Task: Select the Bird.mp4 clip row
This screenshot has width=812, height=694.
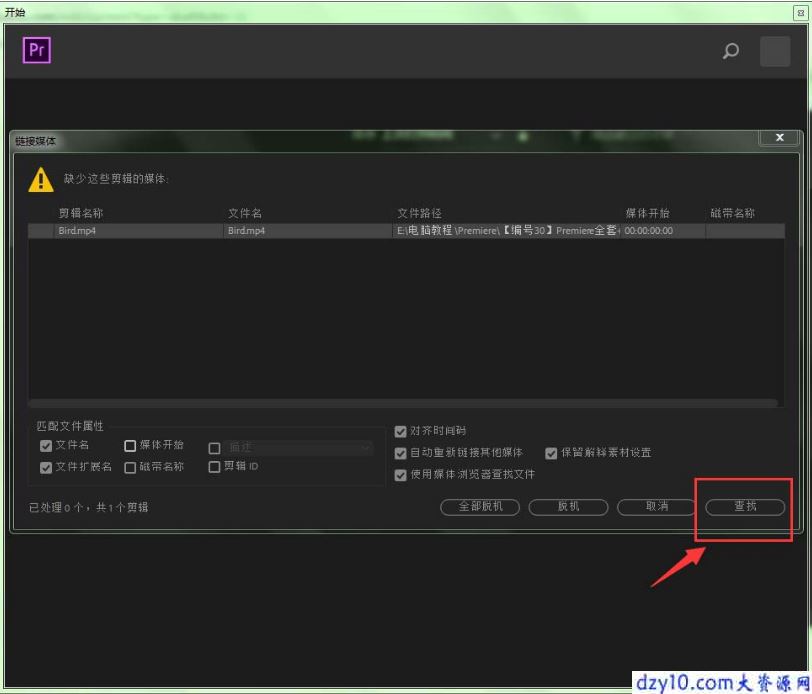Action: 407,231
